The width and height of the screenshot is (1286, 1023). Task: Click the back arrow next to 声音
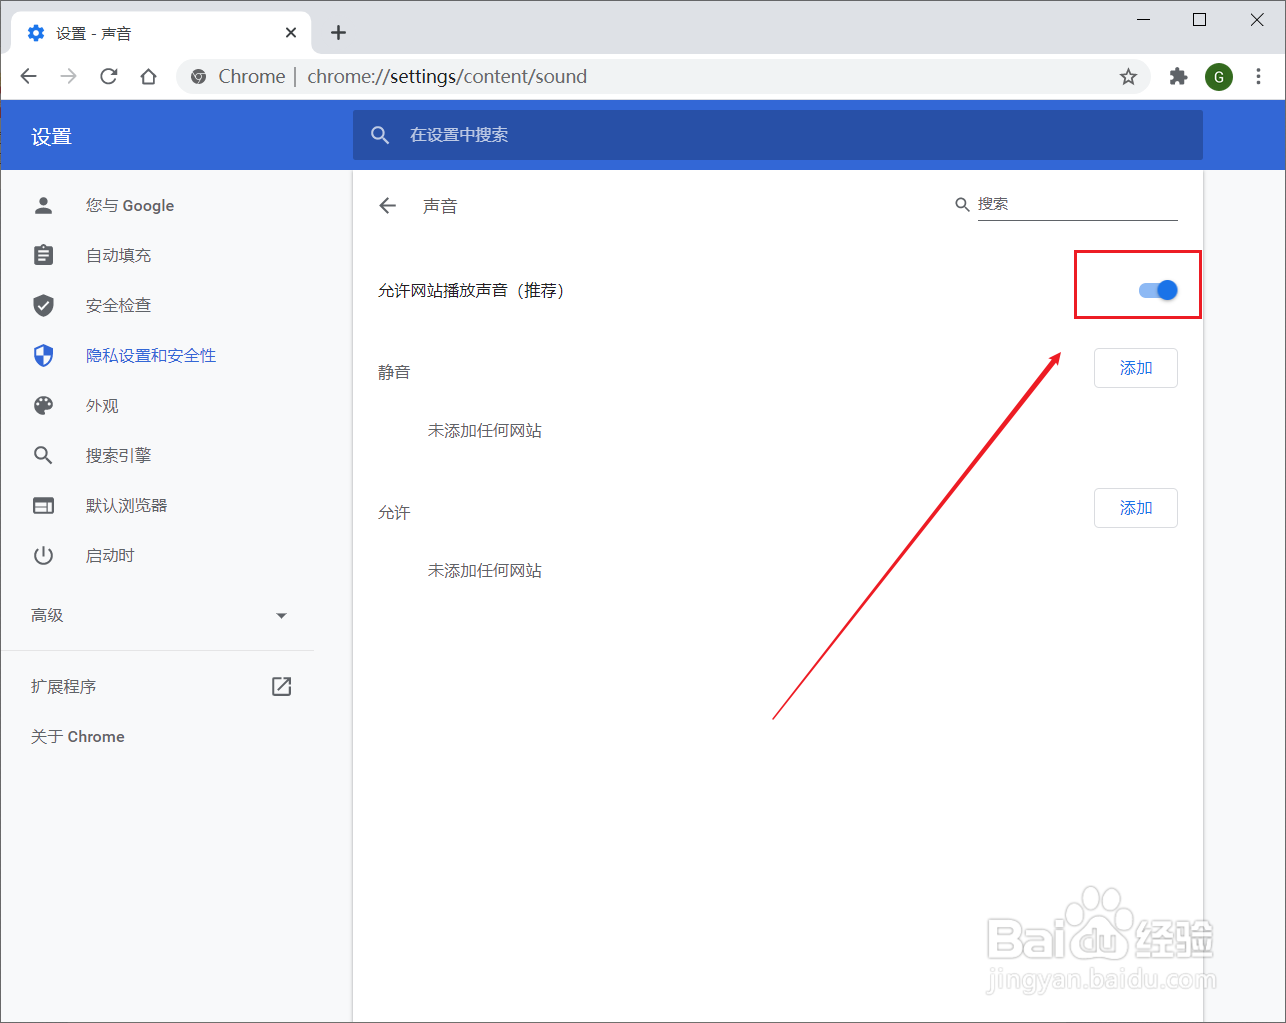click(388, 205)
